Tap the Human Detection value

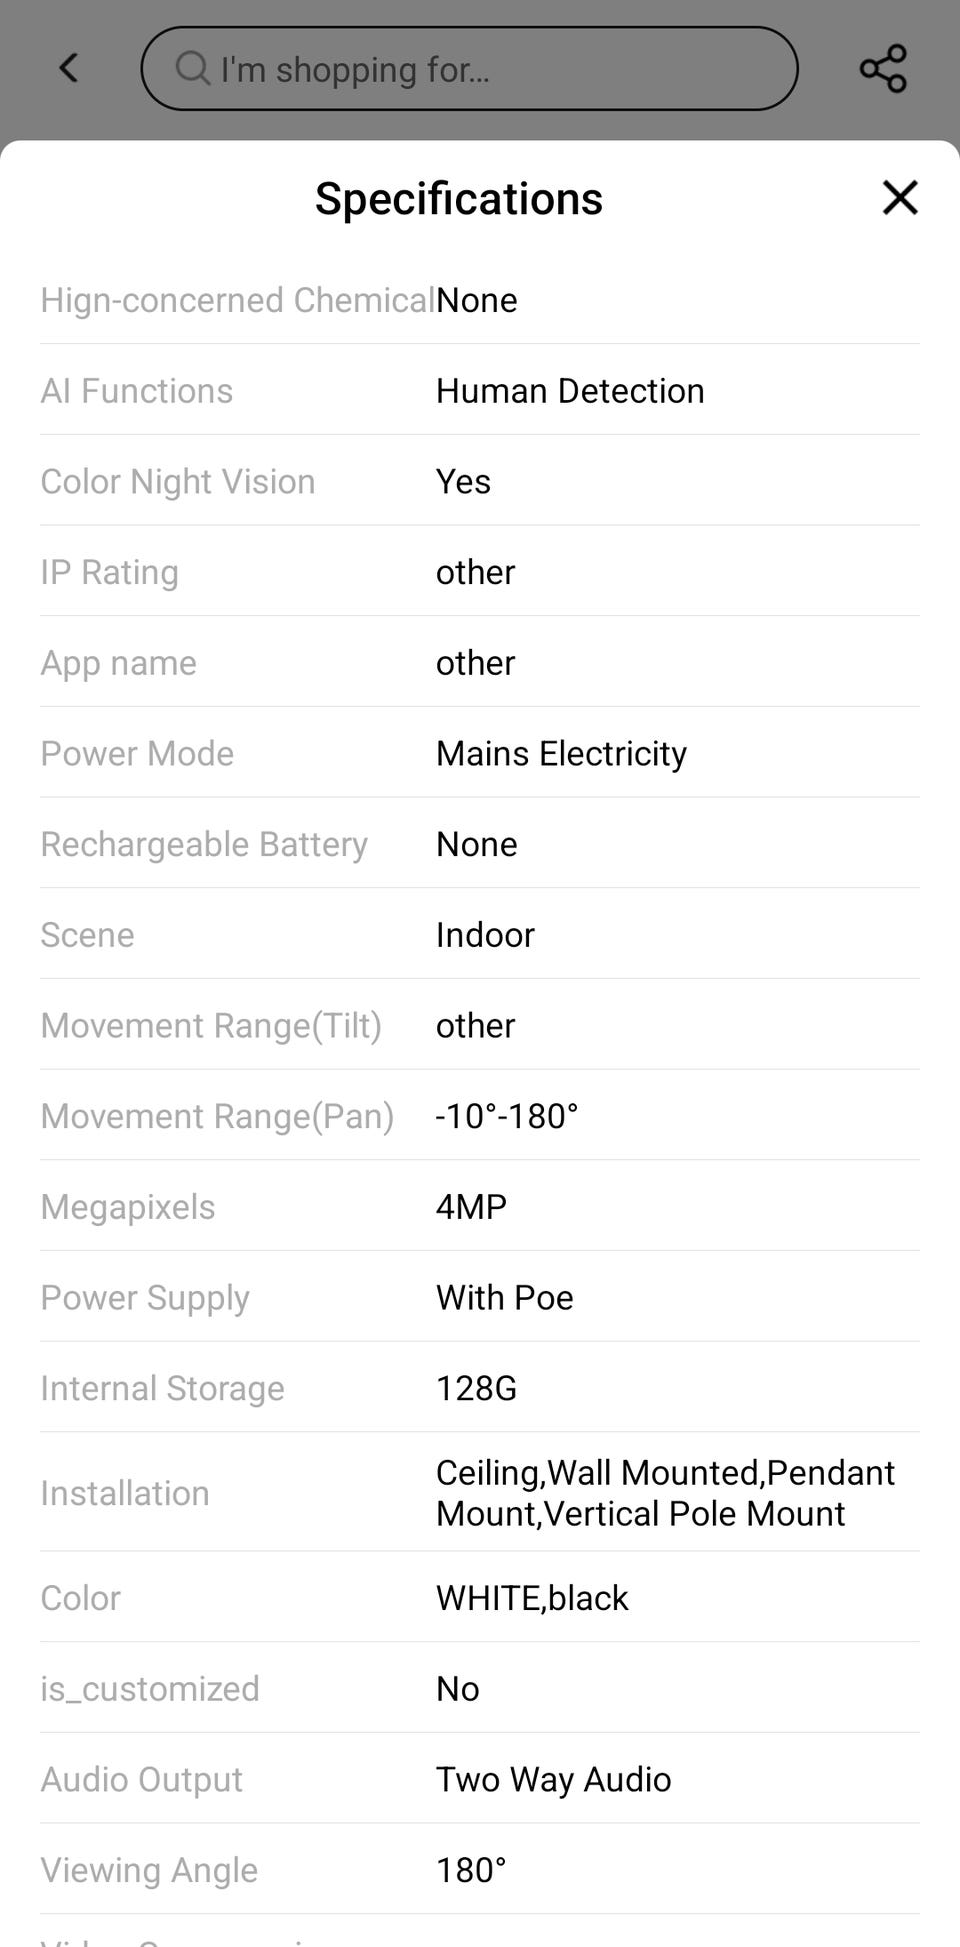pyautogui.click(x=570, y=391)
